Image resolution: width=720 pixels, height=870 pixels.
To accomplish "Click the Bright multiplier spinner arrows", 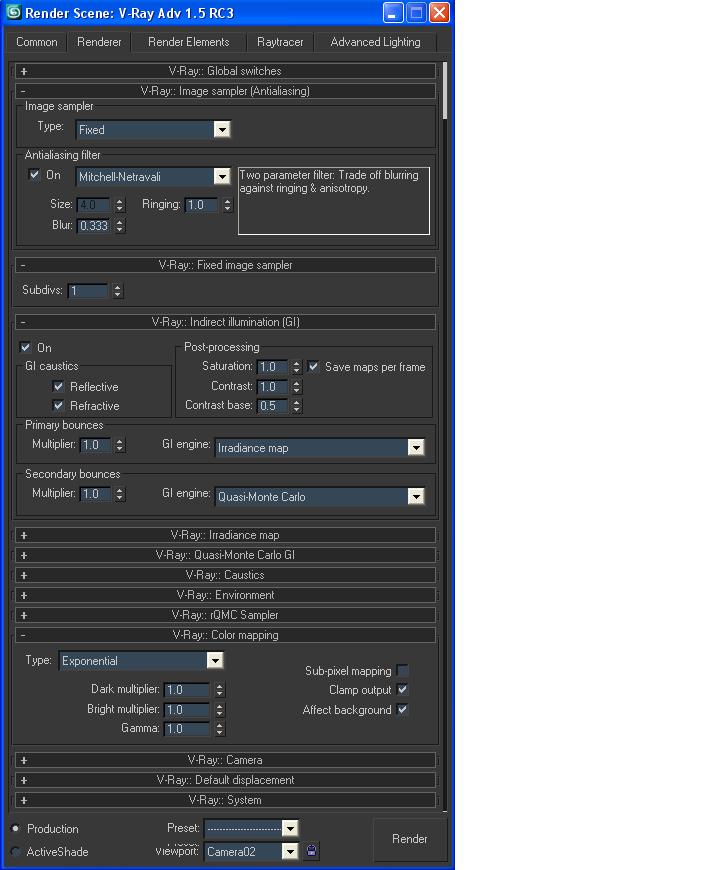I will 220,710.
